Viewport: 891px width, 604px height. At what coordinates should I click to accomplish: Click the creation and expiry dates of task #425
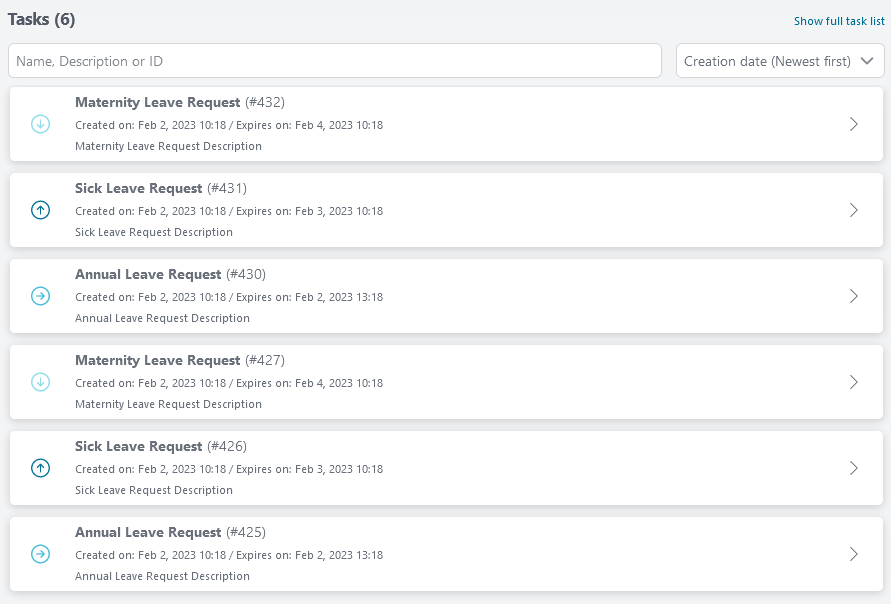229,555
